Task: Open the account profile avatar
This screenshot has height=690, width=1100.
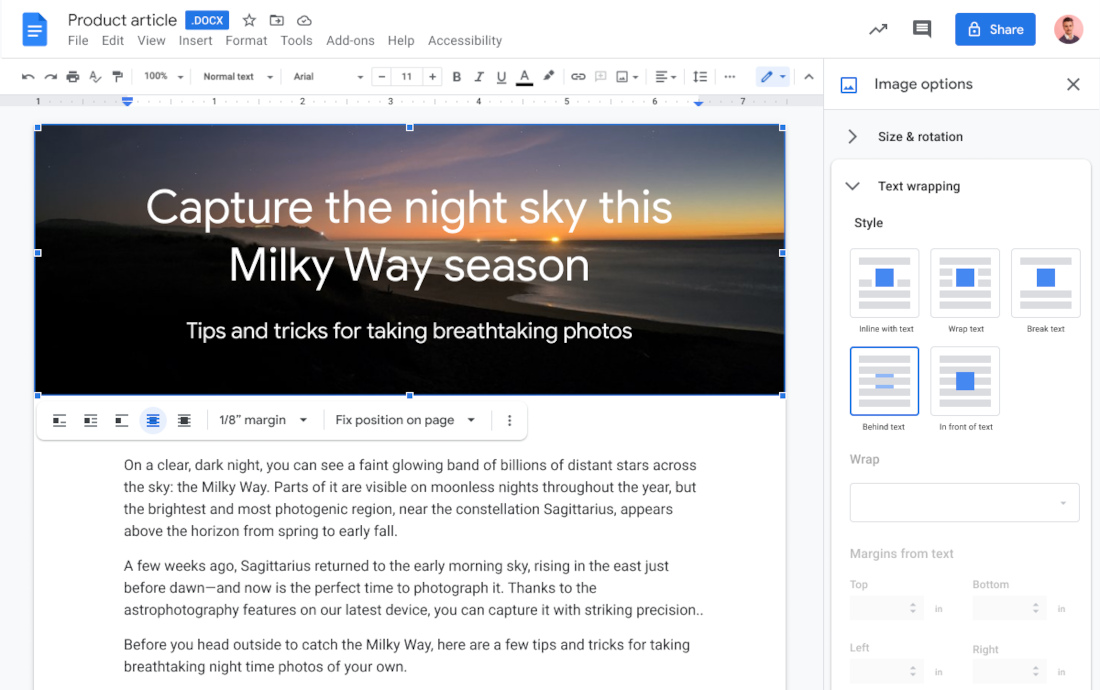Action: (1068, 29)
